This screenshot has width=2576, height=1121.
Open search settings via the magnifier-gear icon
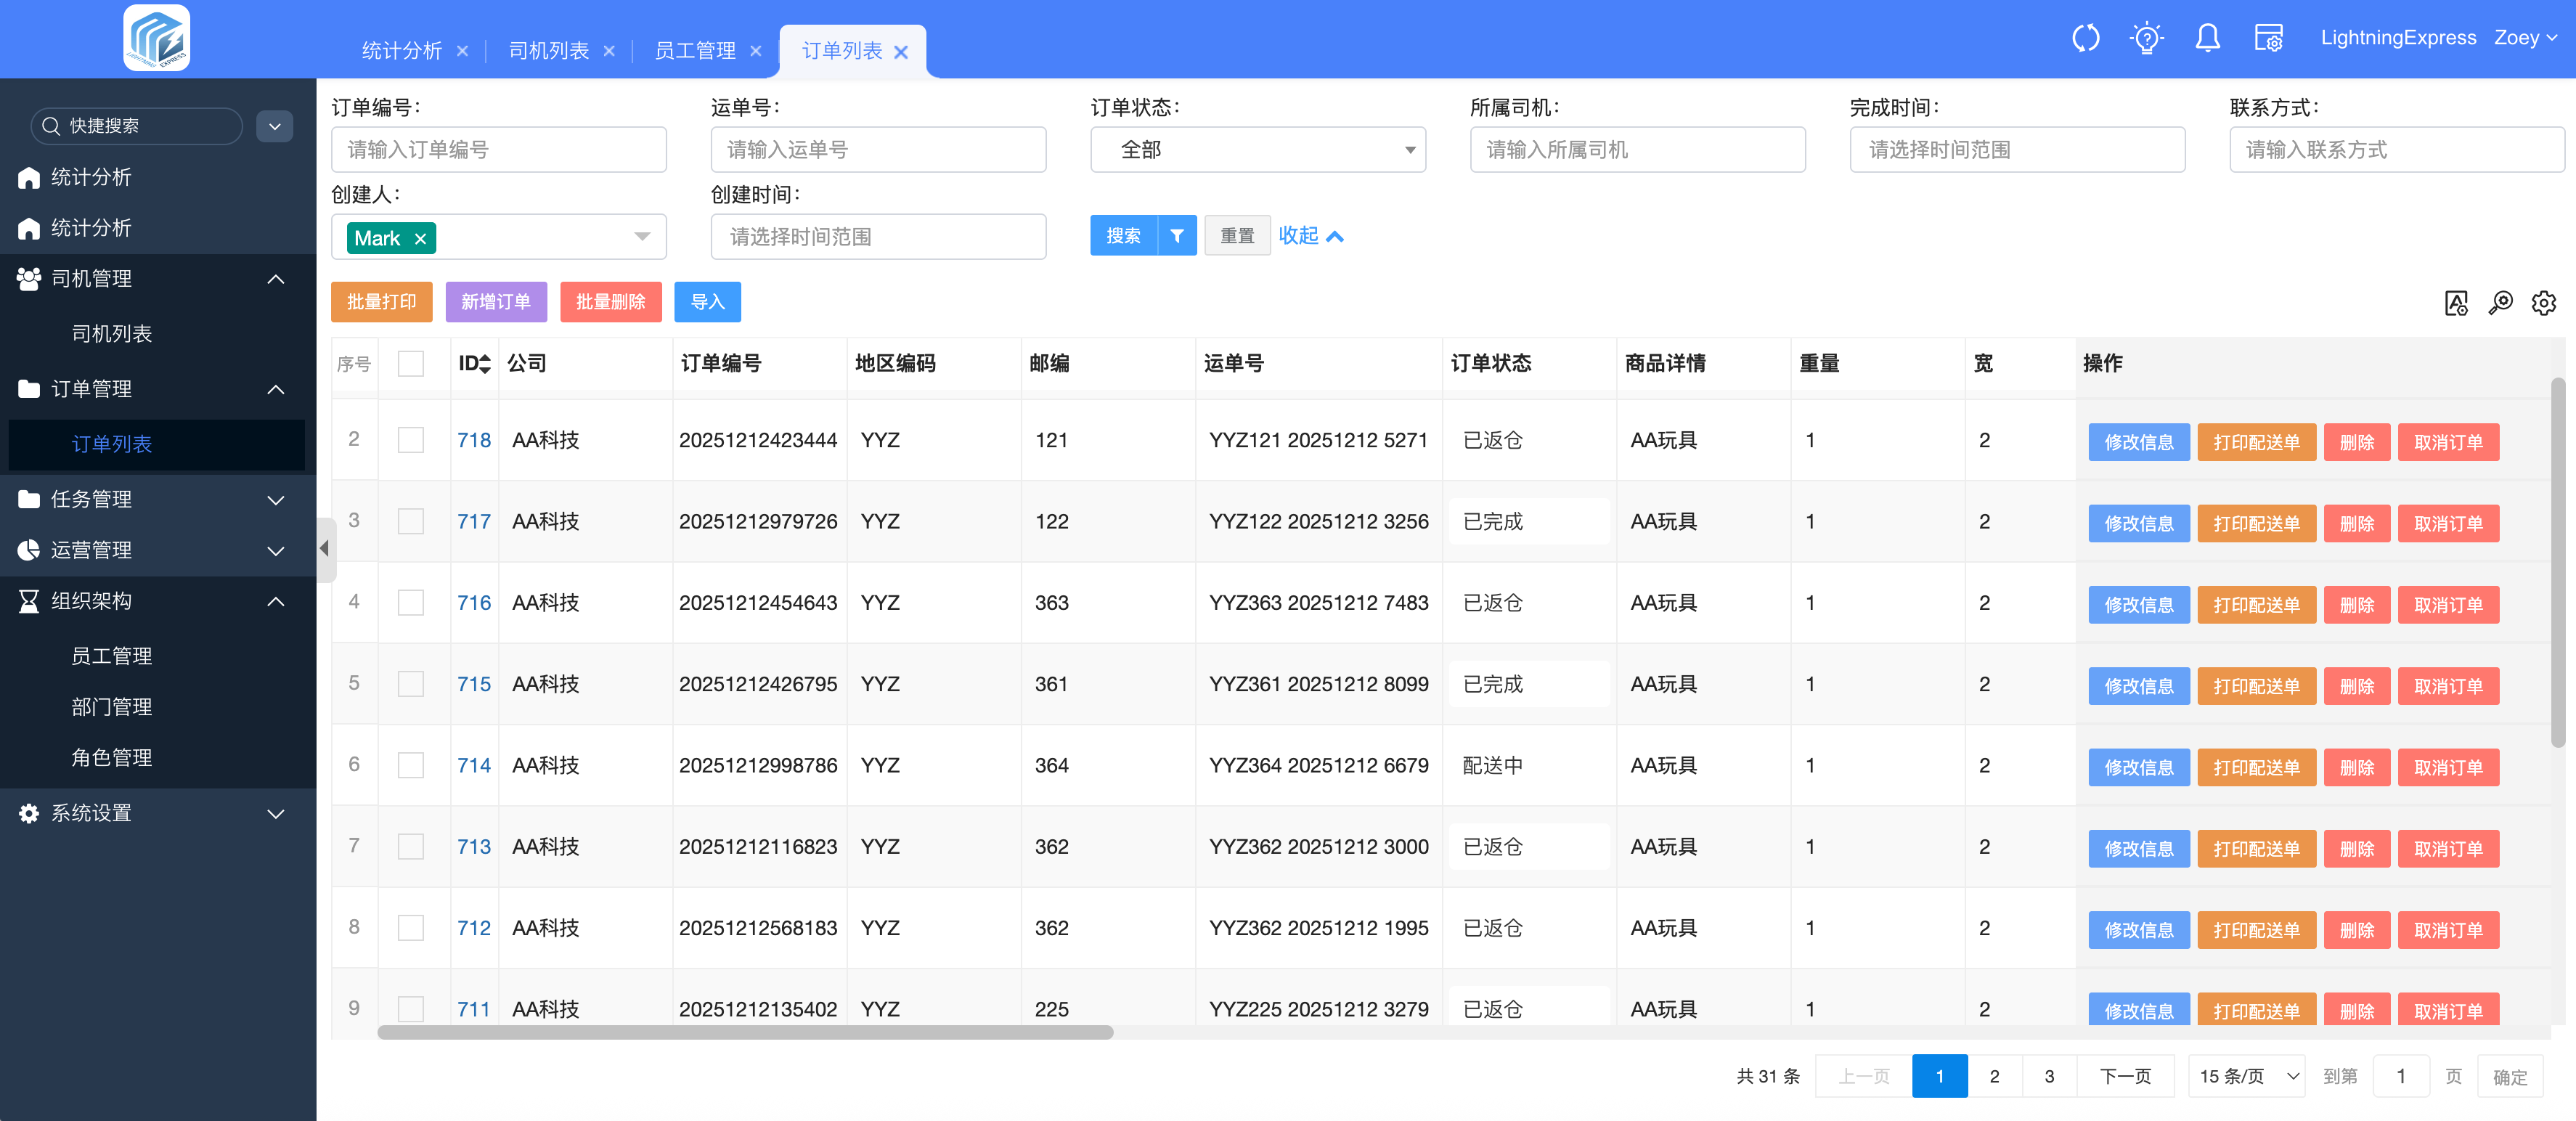click(x=2500, y=302)
